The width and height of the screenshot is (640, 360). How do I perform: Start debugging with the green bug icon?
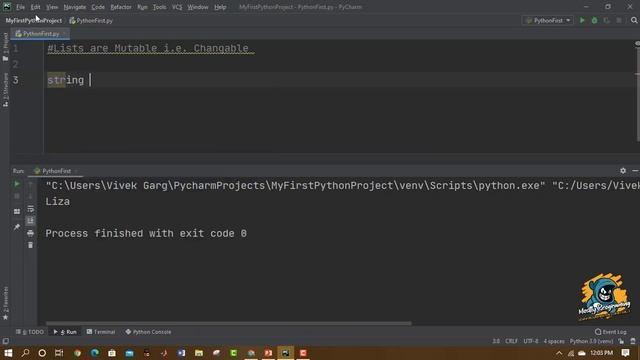click(594, 20)
